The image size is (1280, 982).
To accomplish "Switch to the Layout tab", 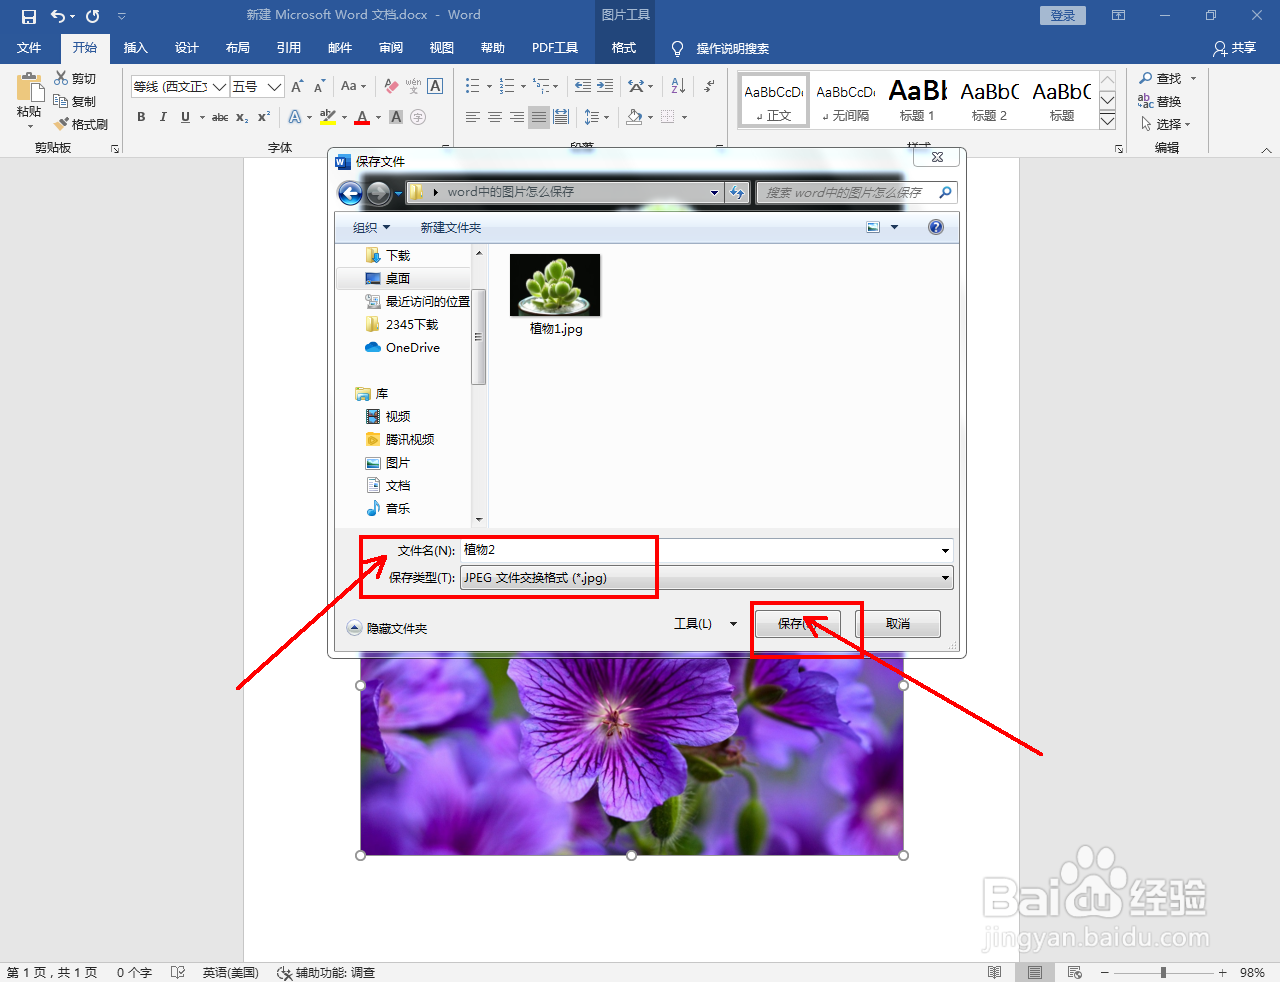I will [237, 48].
